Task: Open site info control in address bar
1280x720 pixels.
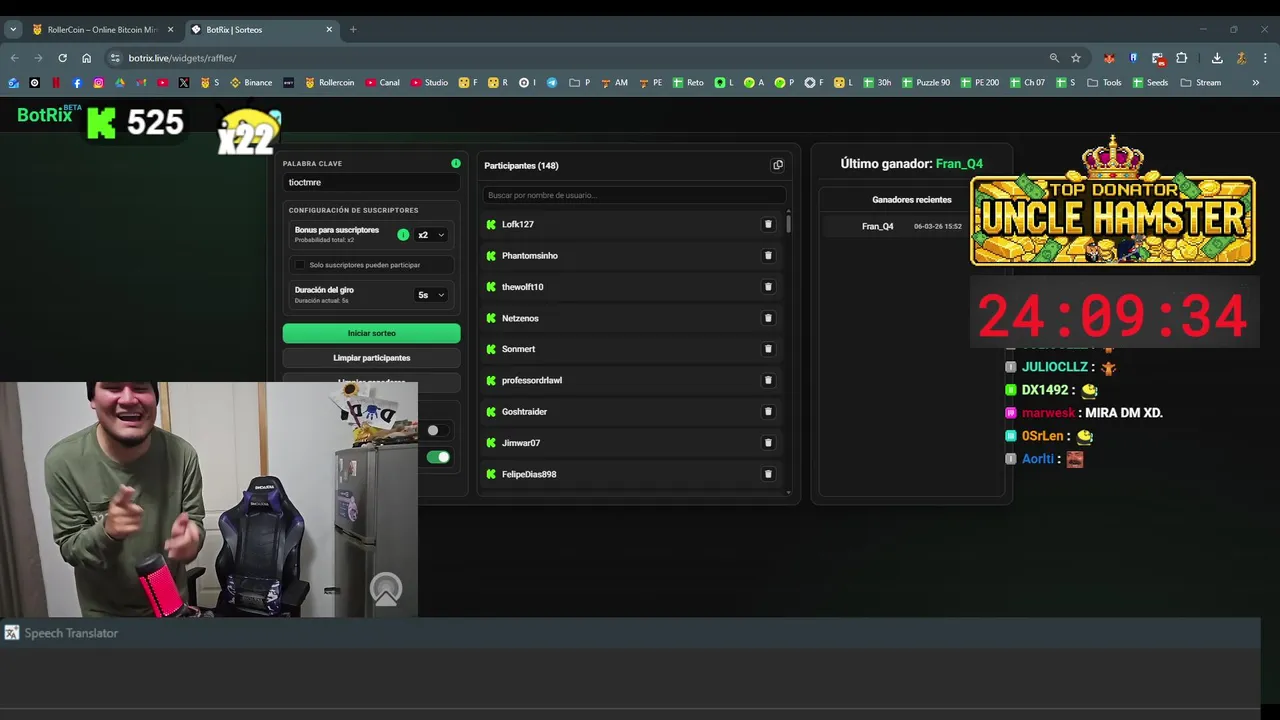Action: click(115, 58)
